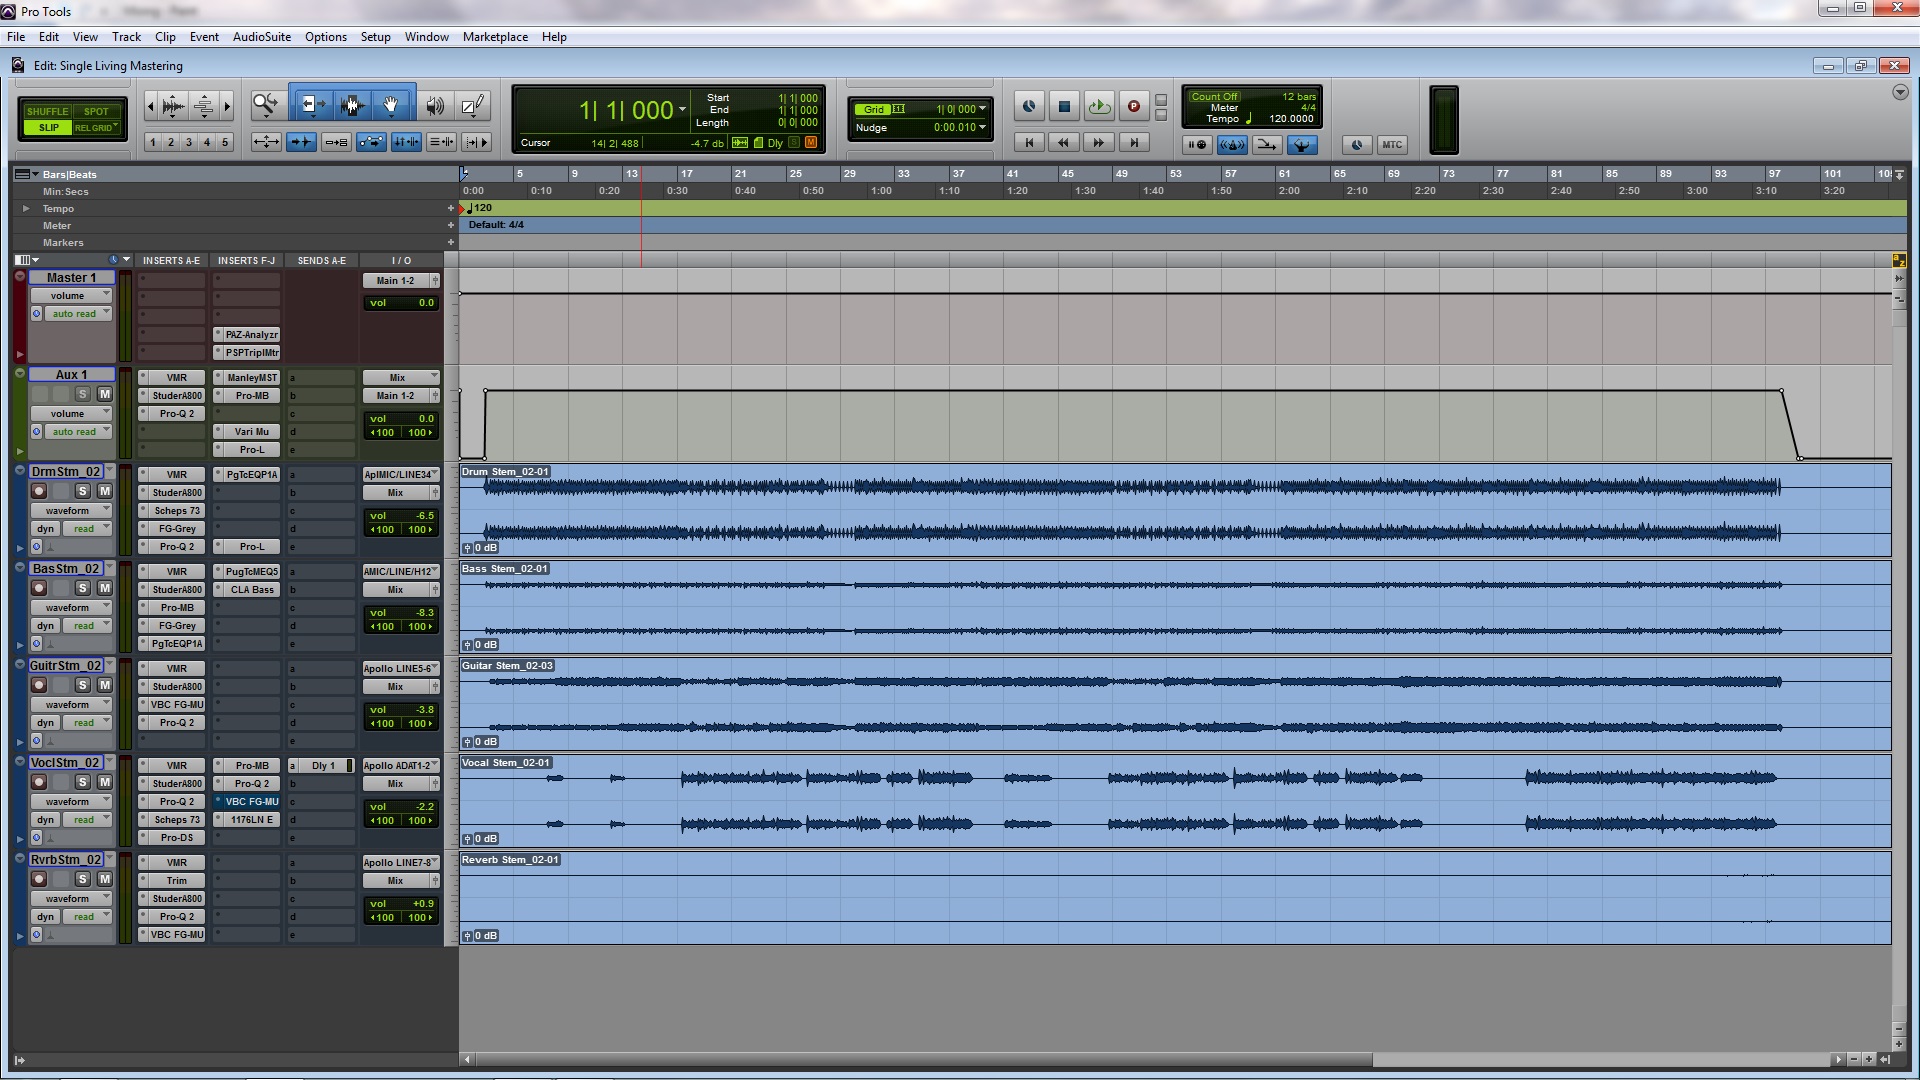Screen dimensions: 1920x1080
Task: Click the Stop transport button
Action: tap(1064, 106)
